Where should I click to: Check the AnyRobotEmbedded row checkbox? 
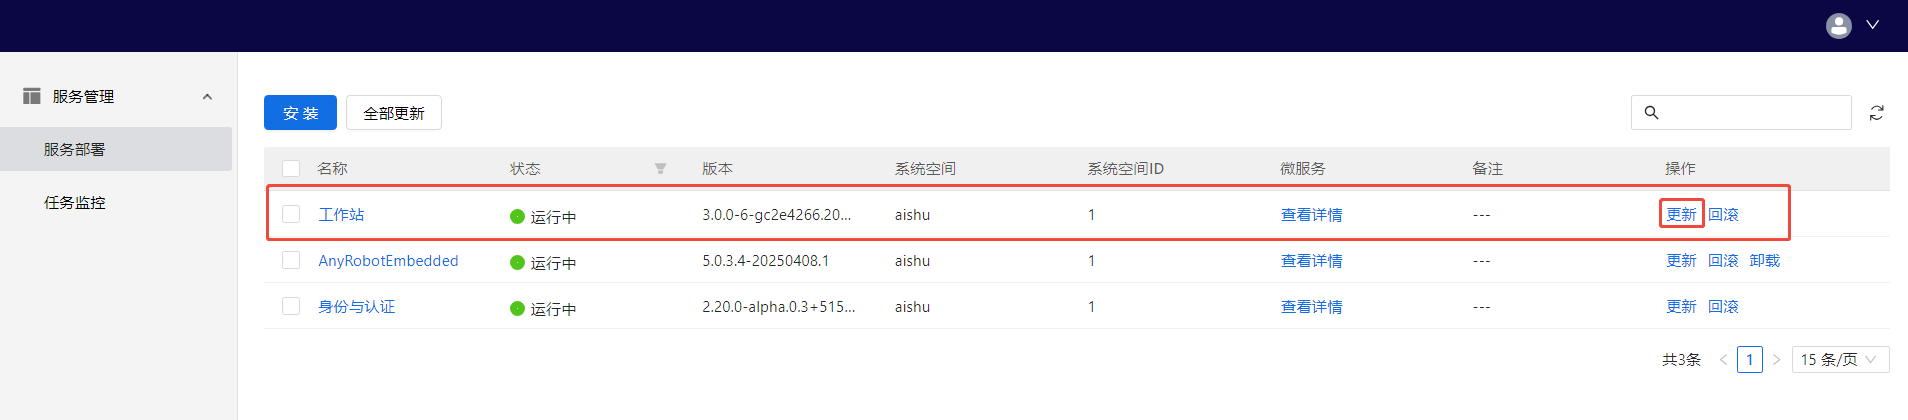point(291,260)
